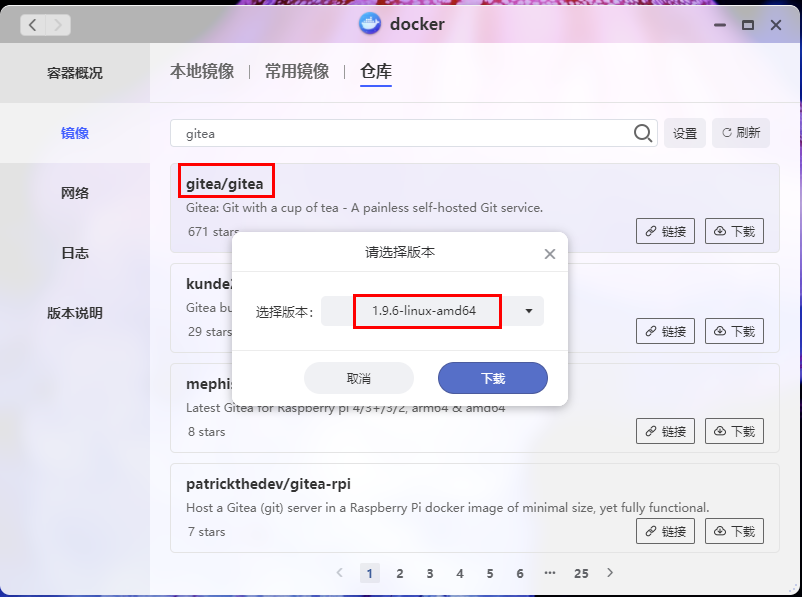The image size is (802, 597).
Task: Open 镜像 in the sidebar
Action: [75, 133]
